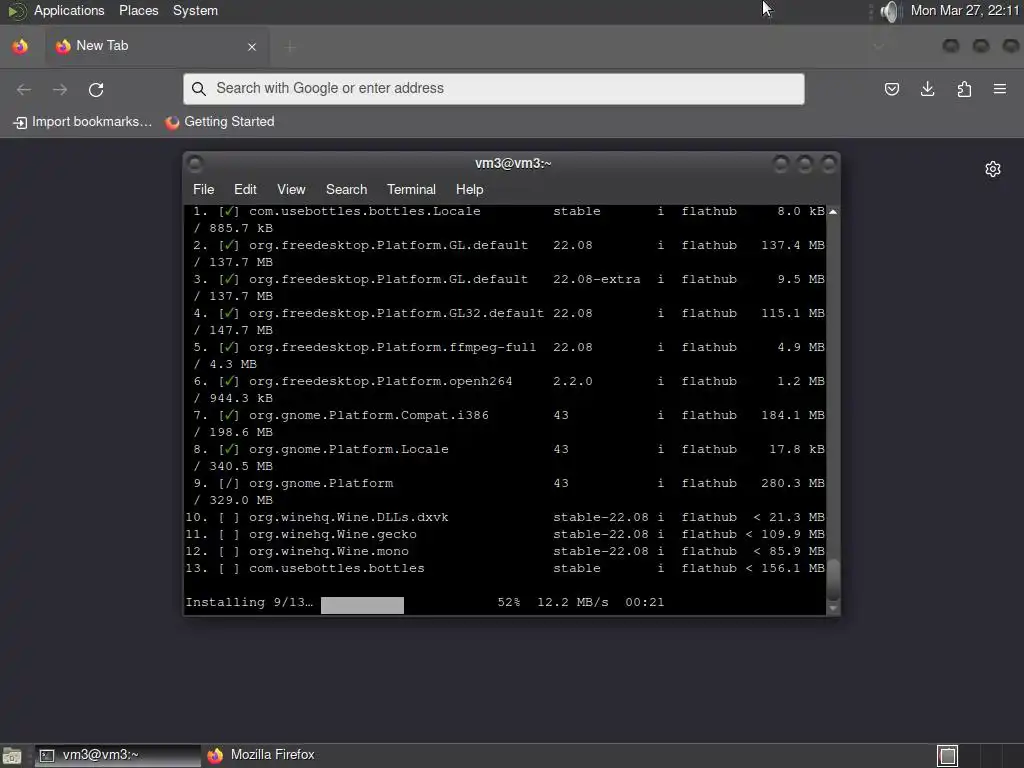This screenshot has width=1024, height=768.
Task: Click text org.winehq.Wine.DLLs.dxvk
Action: (x=349, y=517)
